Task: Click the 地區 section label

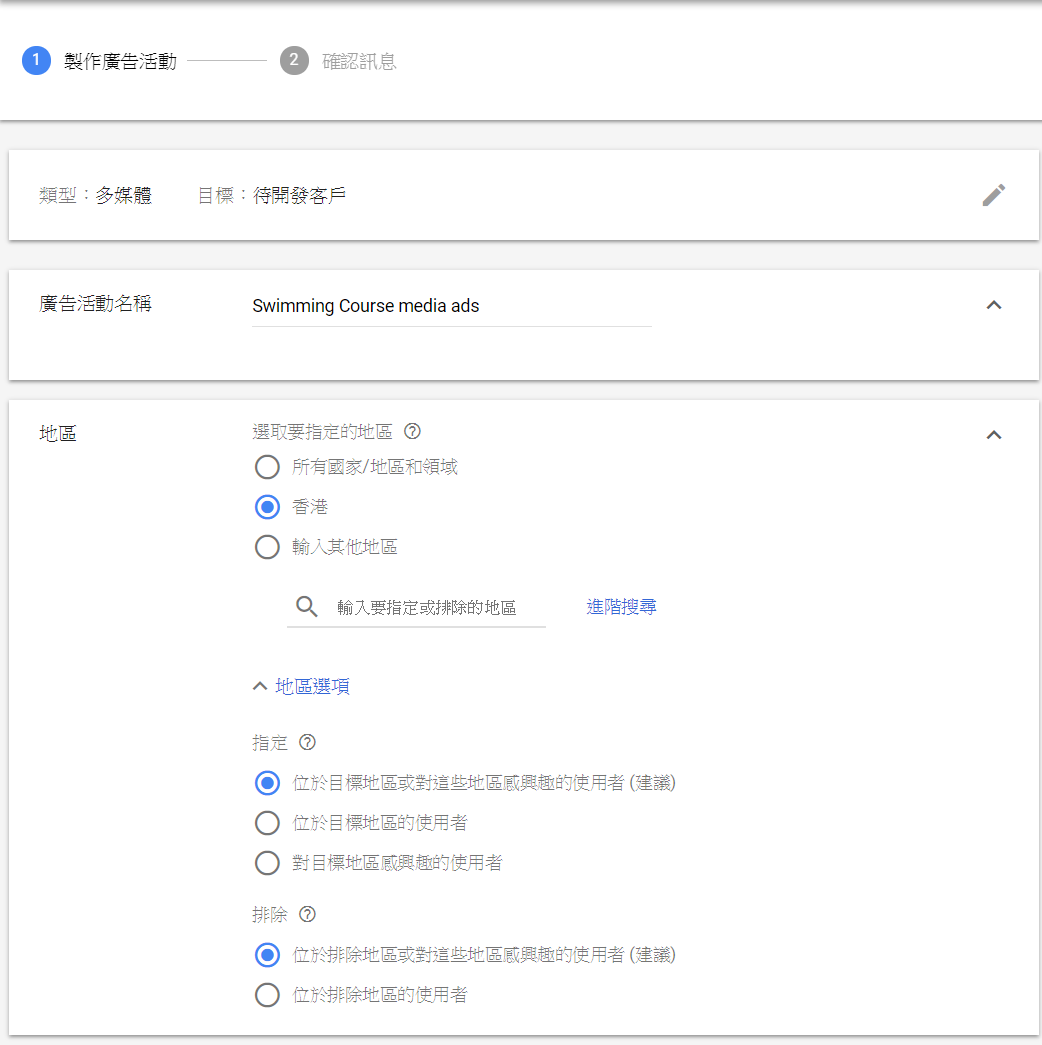Action: pyautogui.click(x=58, y=434)
